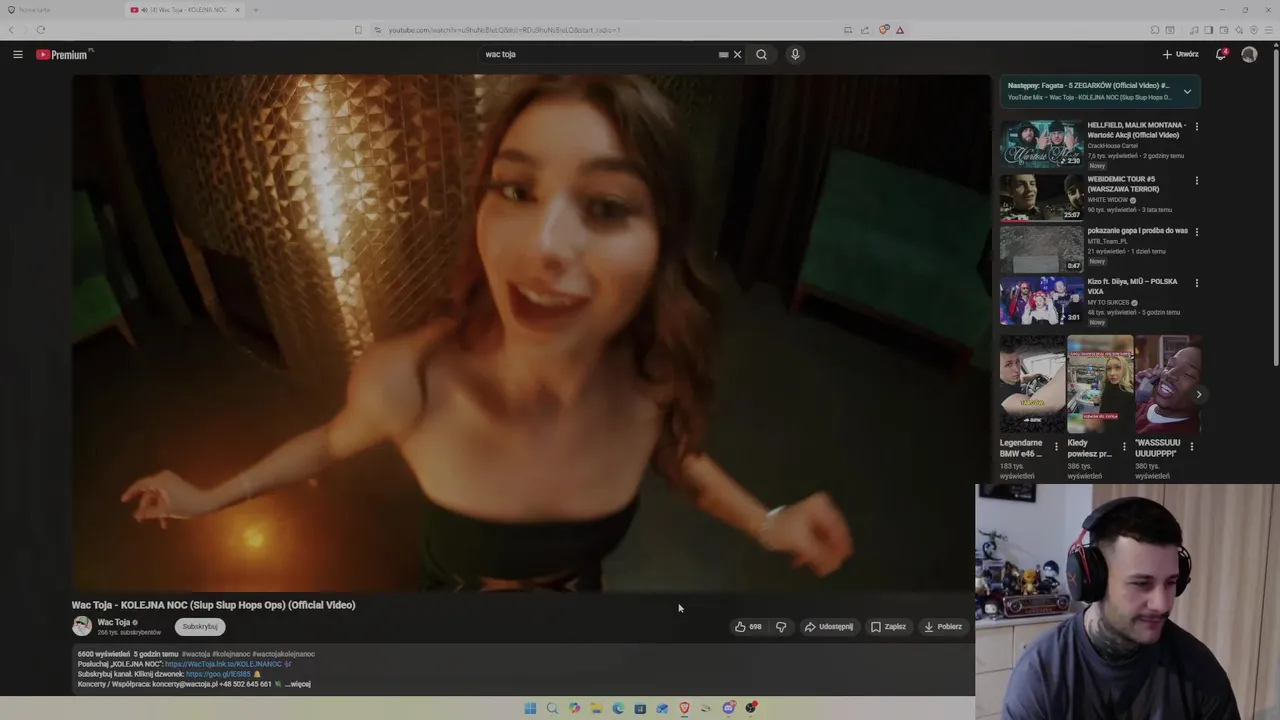Open options for 'pokazanie gapa' video
Viewport: 1280px width, 720px height.
(x=1196, y=232)
